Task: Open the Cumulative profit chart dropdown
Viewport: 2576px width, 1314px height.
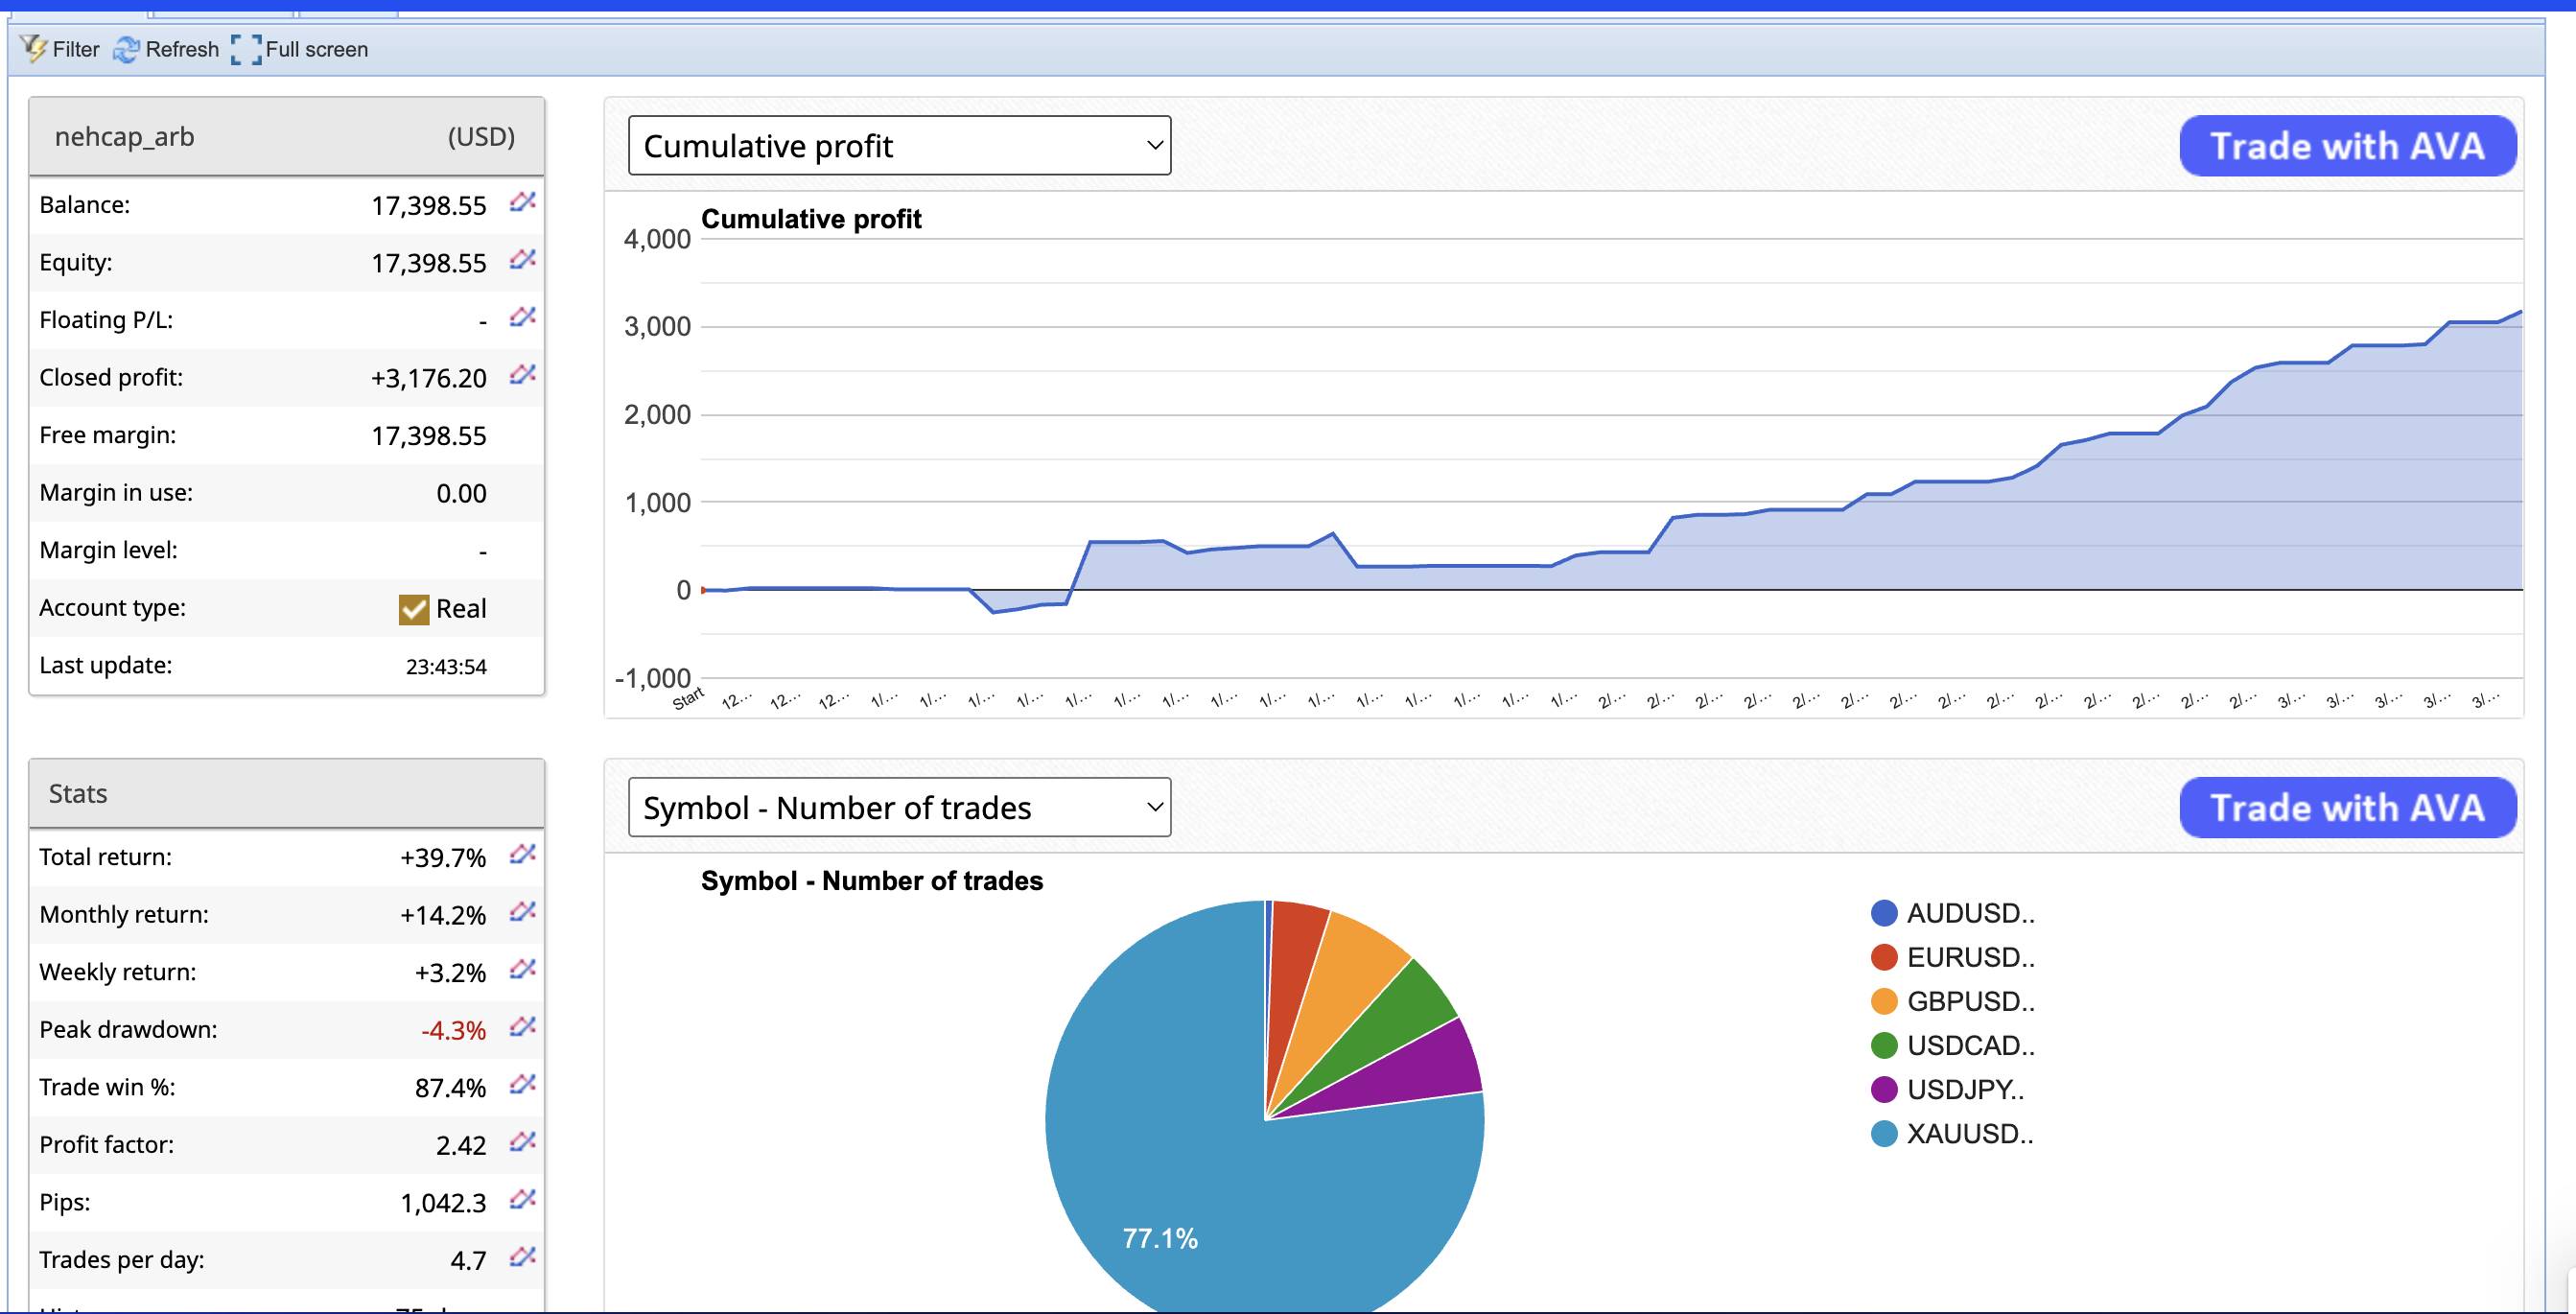Action: pyautogui.click(x=898, y=146)
